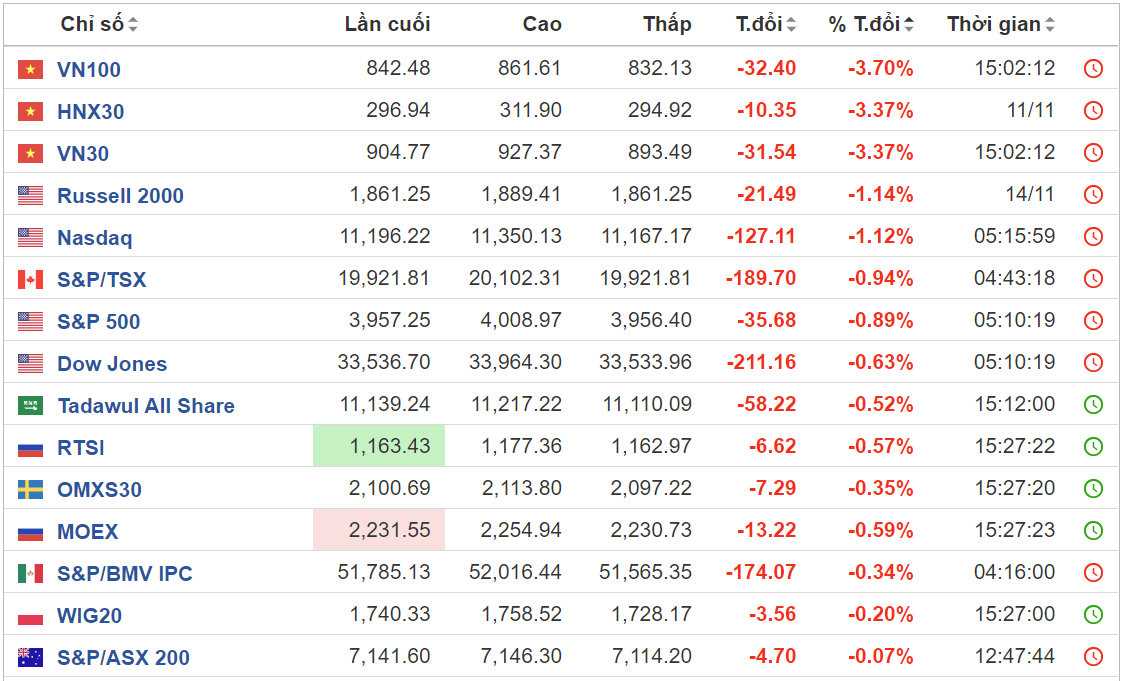Open the Nasdaq index link
Viewport: 1121px width, 681px height.
click(x=94, y=238)
